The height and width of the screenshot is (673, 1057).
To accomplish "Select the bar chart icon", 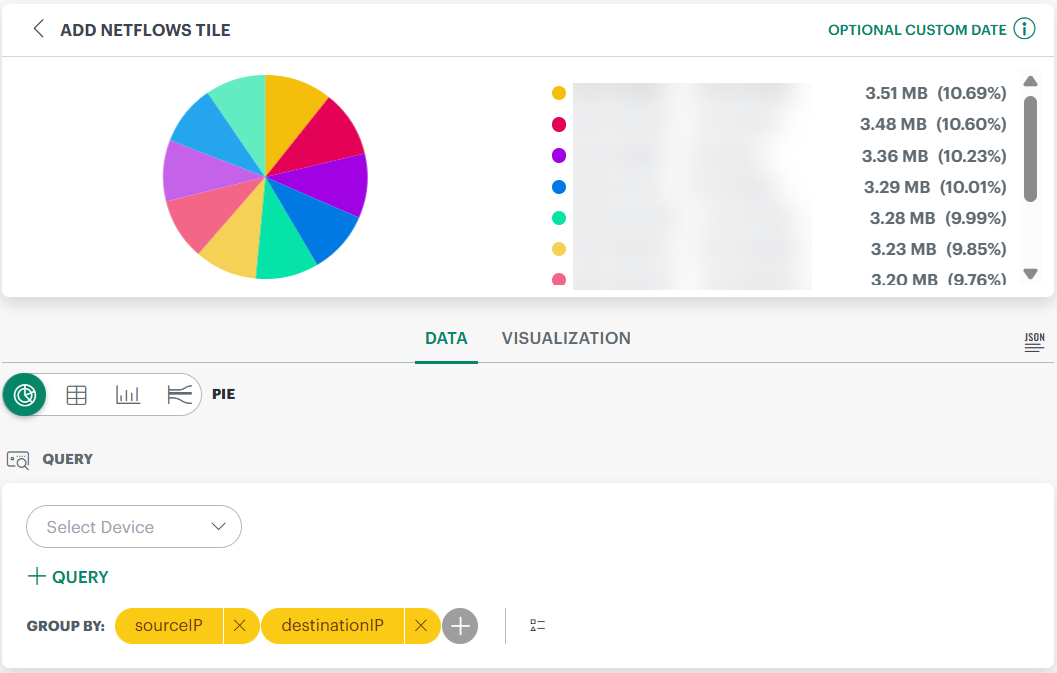I will point(128,395).
